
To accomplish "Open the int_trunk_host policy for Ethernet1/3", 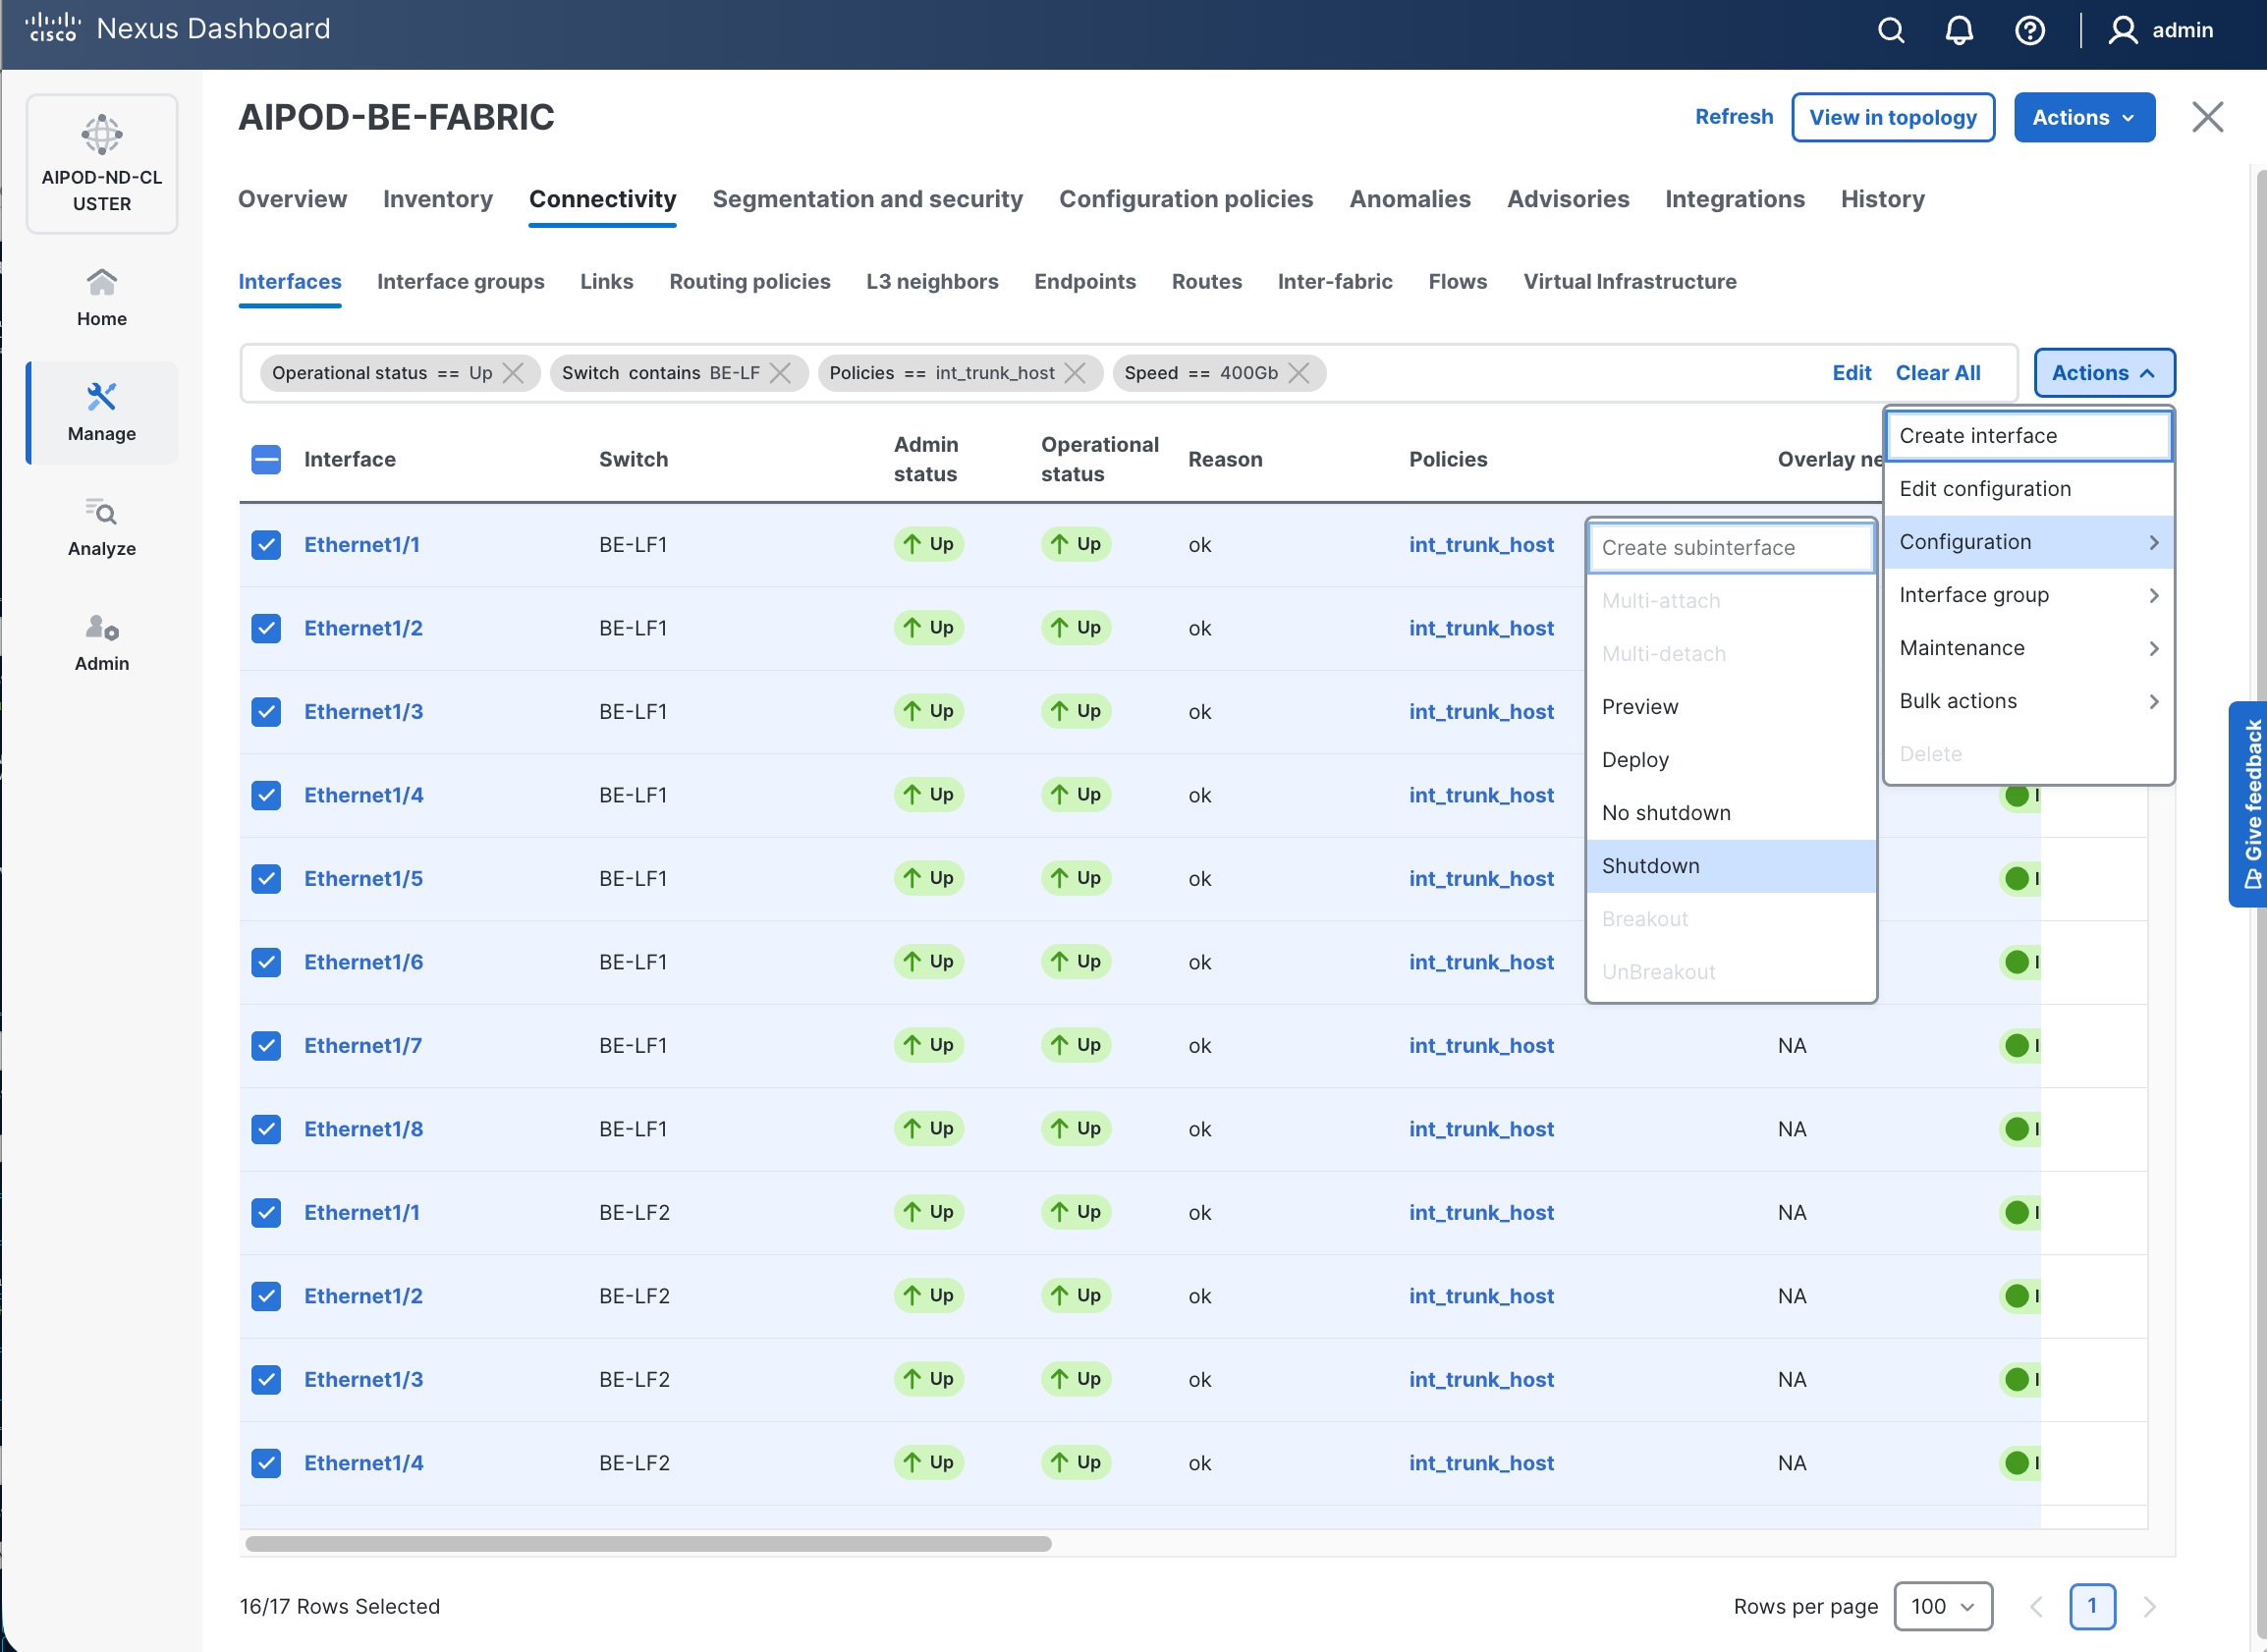I will (x=1482, y=711).
